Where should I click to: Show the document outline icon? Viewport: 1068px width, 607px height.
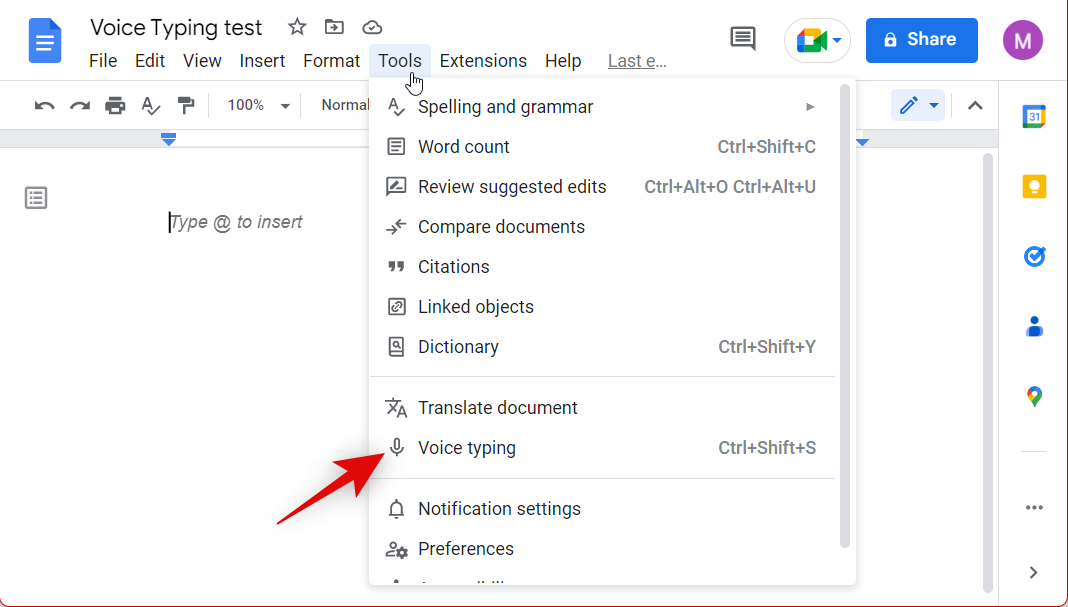click(x=36, y=198)
